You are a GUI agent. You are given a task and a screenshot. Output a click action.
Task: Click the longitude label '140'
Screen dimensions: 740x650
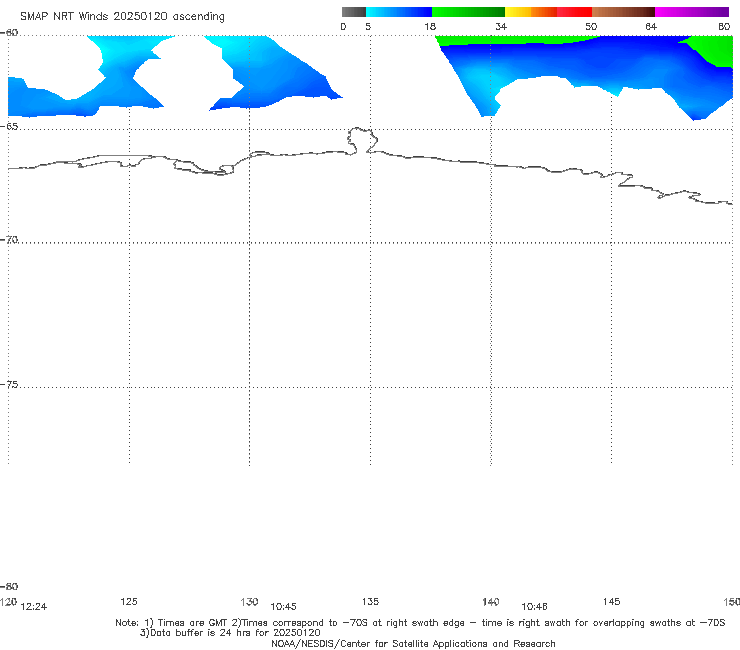(491, 602)
